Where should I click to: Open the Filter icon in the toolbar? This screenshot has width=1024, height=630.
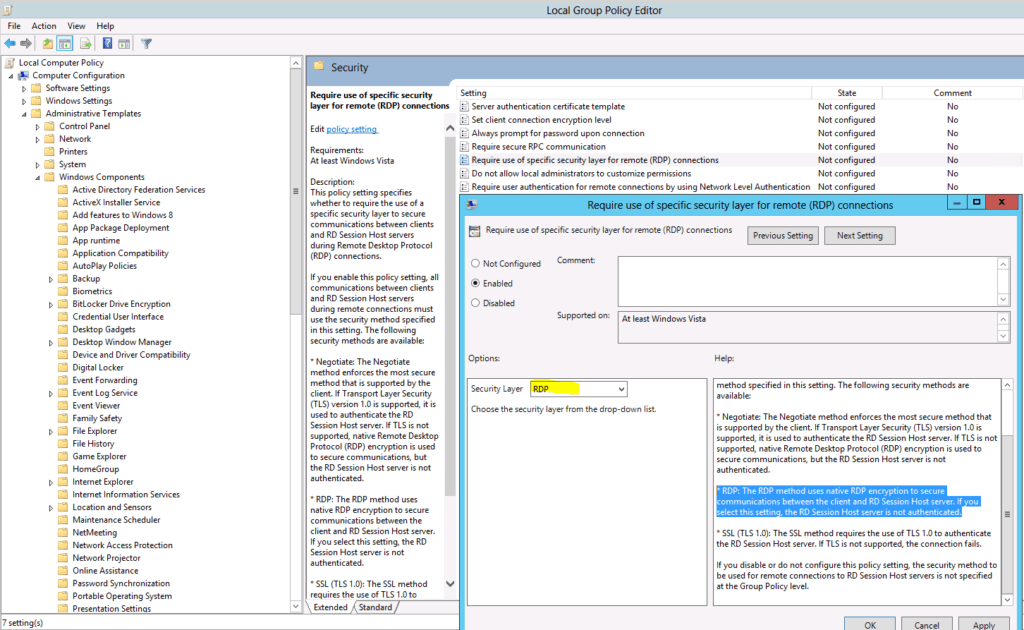point(146,43)
